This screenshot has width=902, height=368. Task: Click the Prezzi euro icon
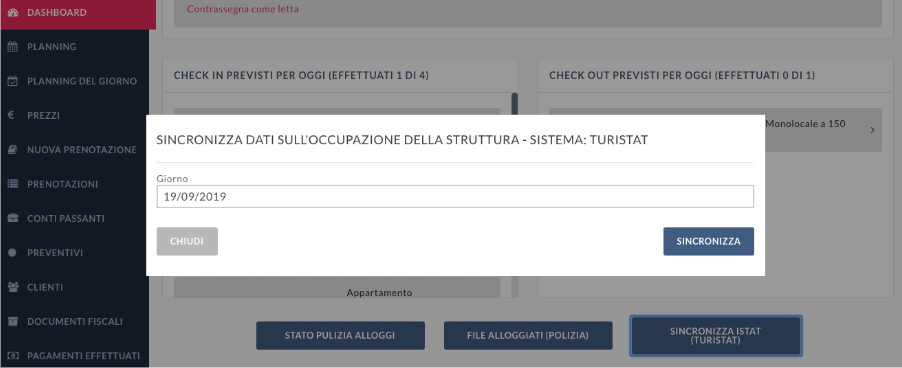point(11,115)
